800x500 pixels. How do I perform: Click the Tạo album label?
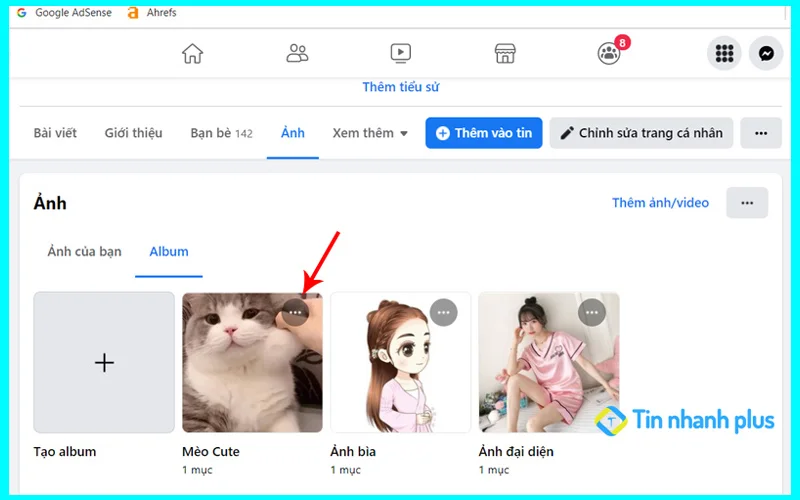pos(65,452)
